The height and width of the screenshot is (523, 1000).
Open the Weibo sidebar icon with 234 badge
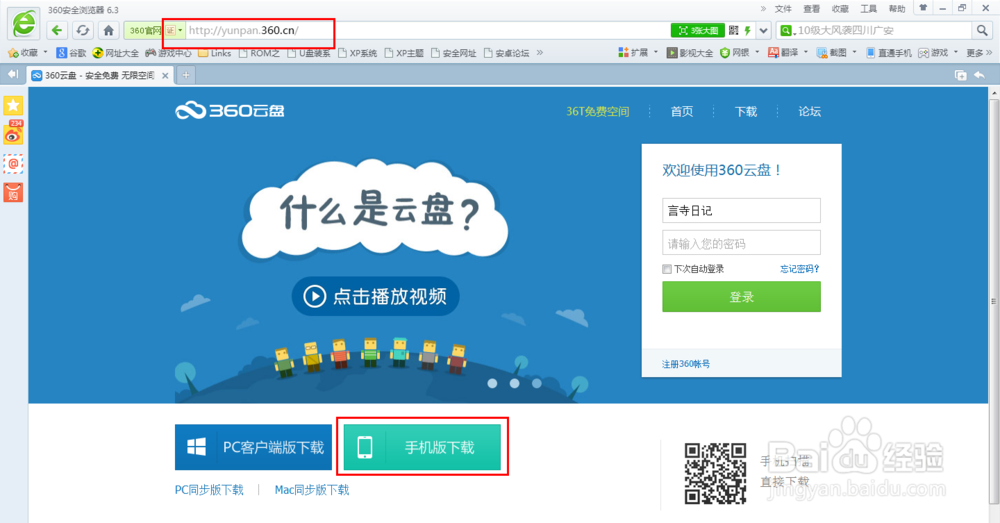coord(13,133)
